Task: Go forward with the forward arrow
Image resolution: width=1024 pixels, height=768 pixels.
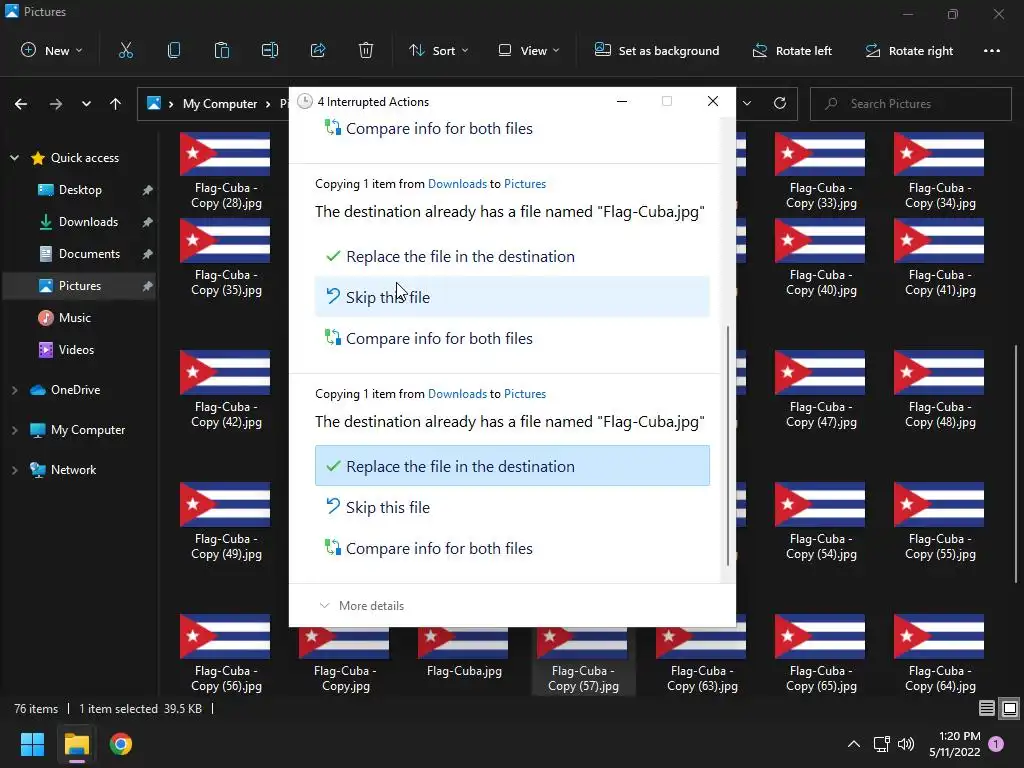Action: point(56,104)
